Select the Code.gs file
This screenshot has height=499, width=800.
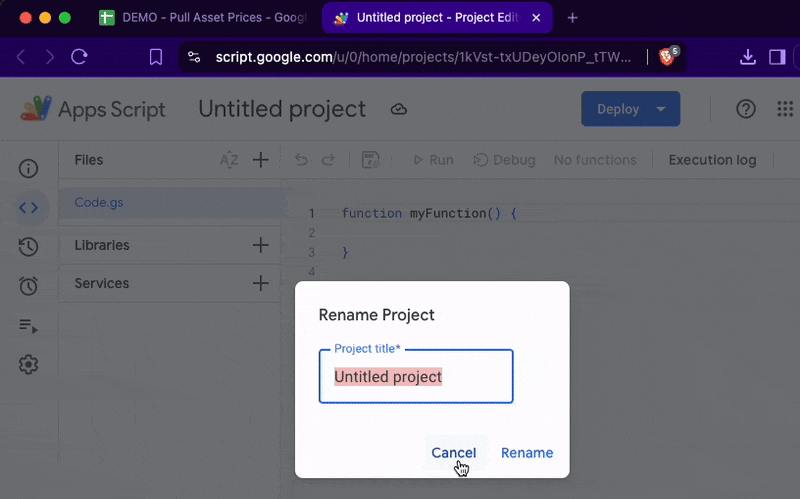169,203
